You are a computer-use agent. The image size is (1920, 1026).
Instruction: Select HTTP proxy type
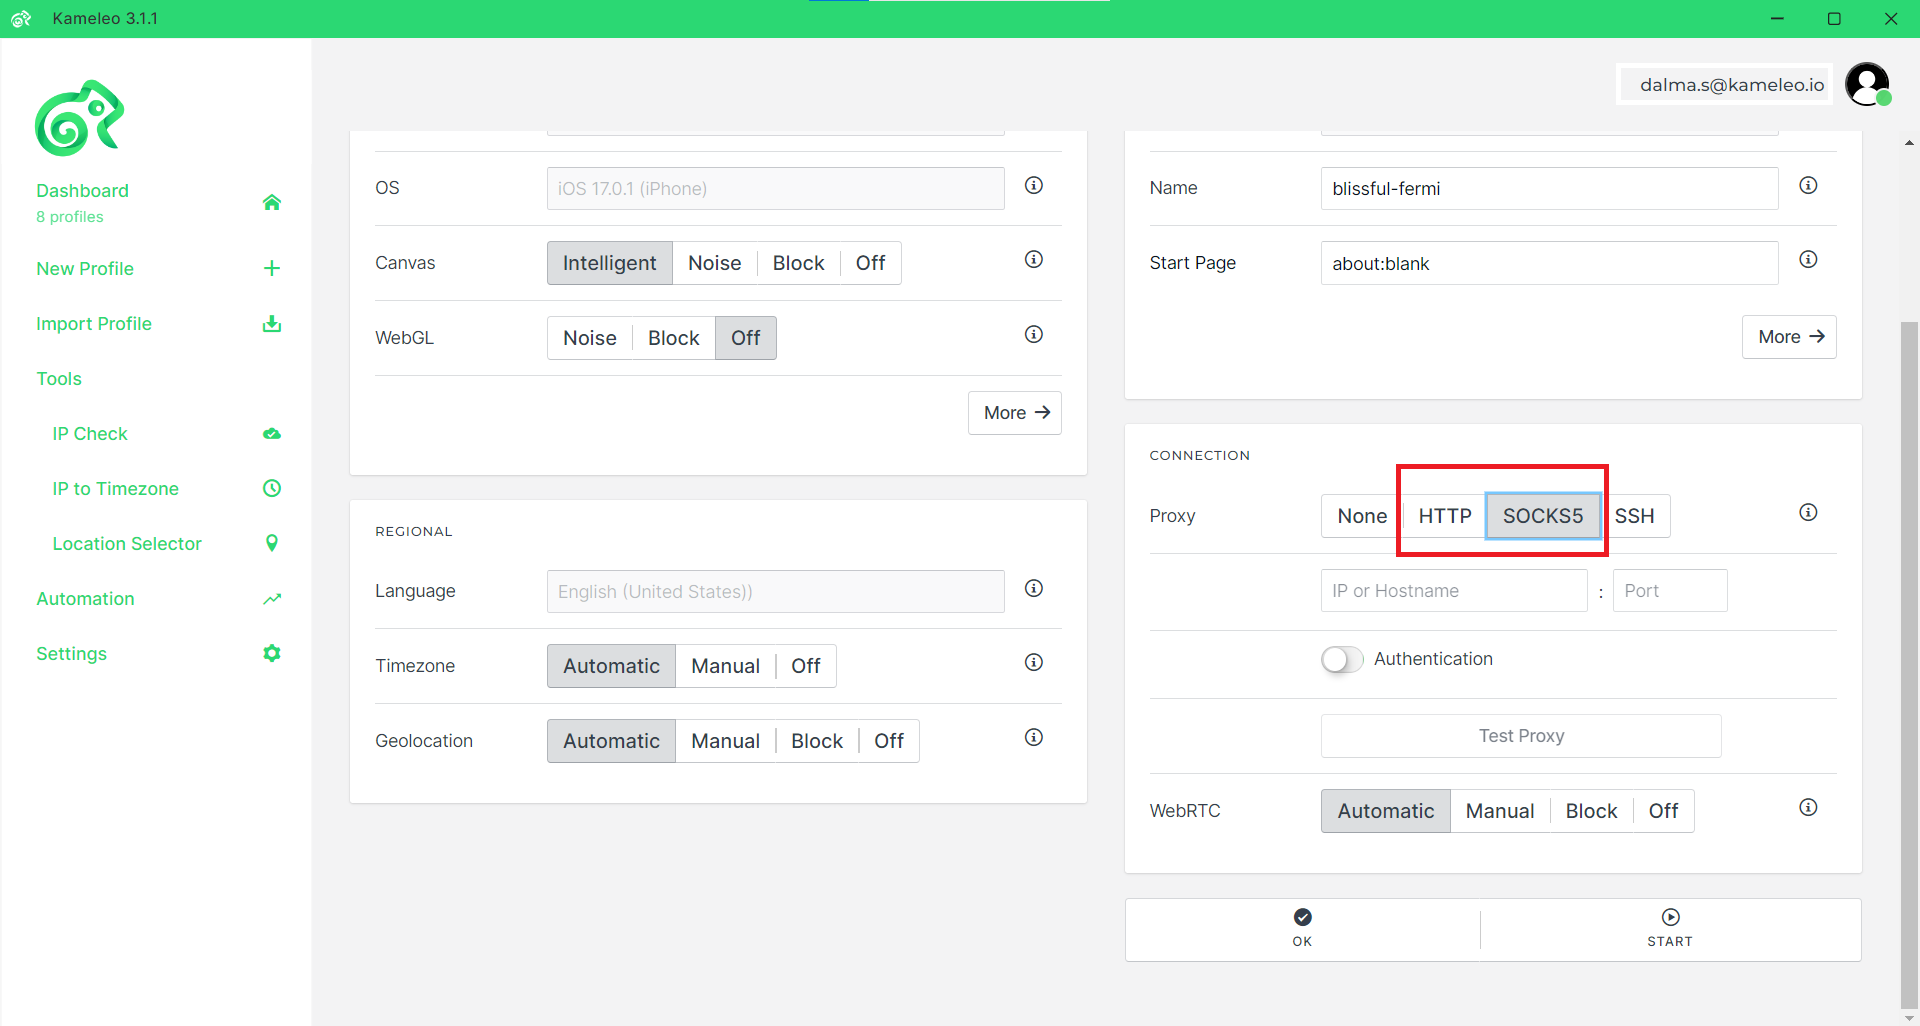pos(1444,516)
